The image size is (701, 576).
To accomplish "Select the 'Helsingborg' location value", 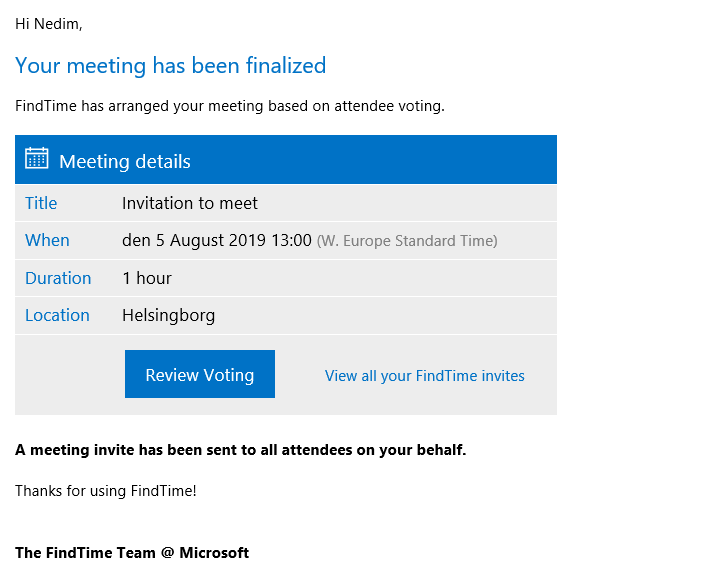I will (x=168, y=315).
